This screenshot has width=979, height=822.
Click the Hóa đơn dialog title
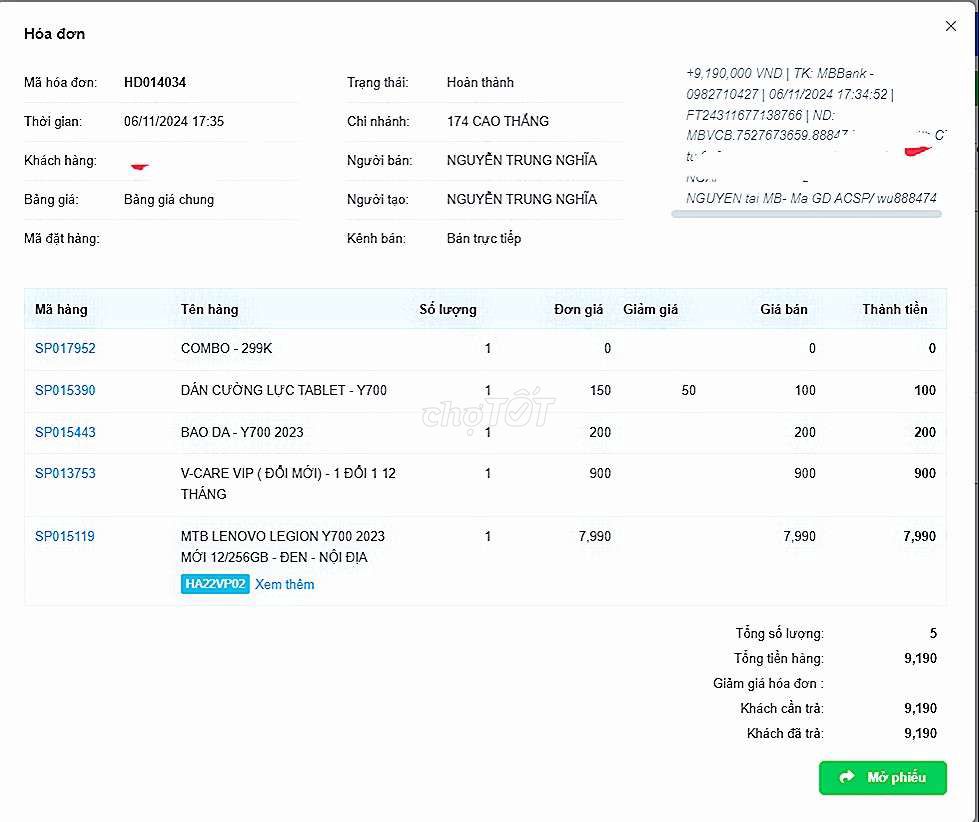[54, 34]
